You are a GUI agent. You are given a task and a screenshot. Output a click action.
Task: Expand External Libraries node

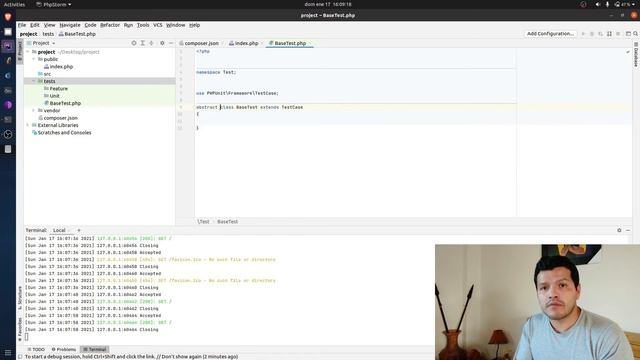(28, 125)
